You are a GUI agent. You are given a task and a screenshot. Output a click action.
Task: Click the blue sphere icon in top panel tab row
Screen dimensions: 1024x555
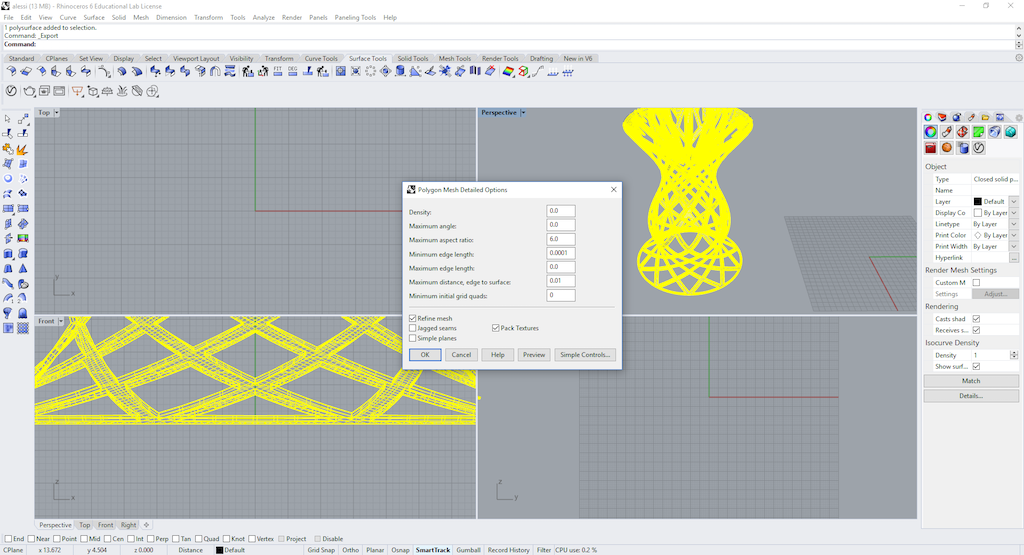(957, 118)
